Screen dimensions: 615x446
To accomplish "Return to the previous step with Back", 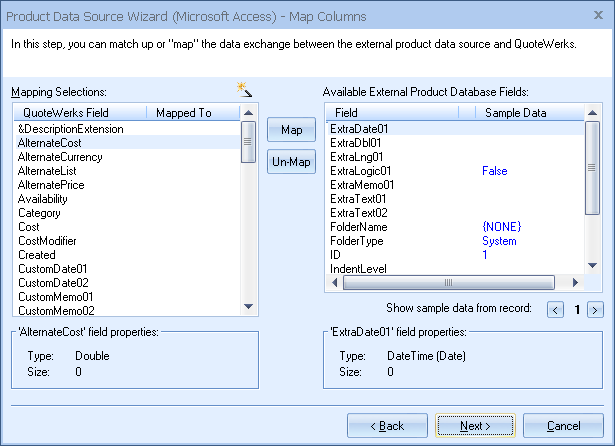I will pyautogui.click(x=386, y=426).
